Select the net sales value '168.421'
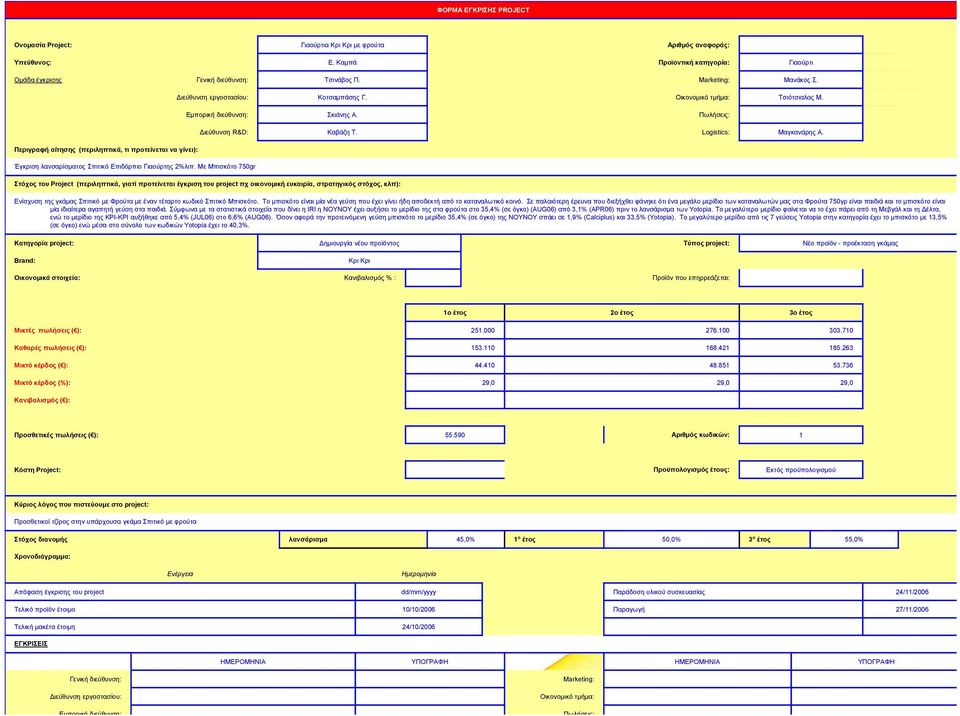 tap(622, 347)
